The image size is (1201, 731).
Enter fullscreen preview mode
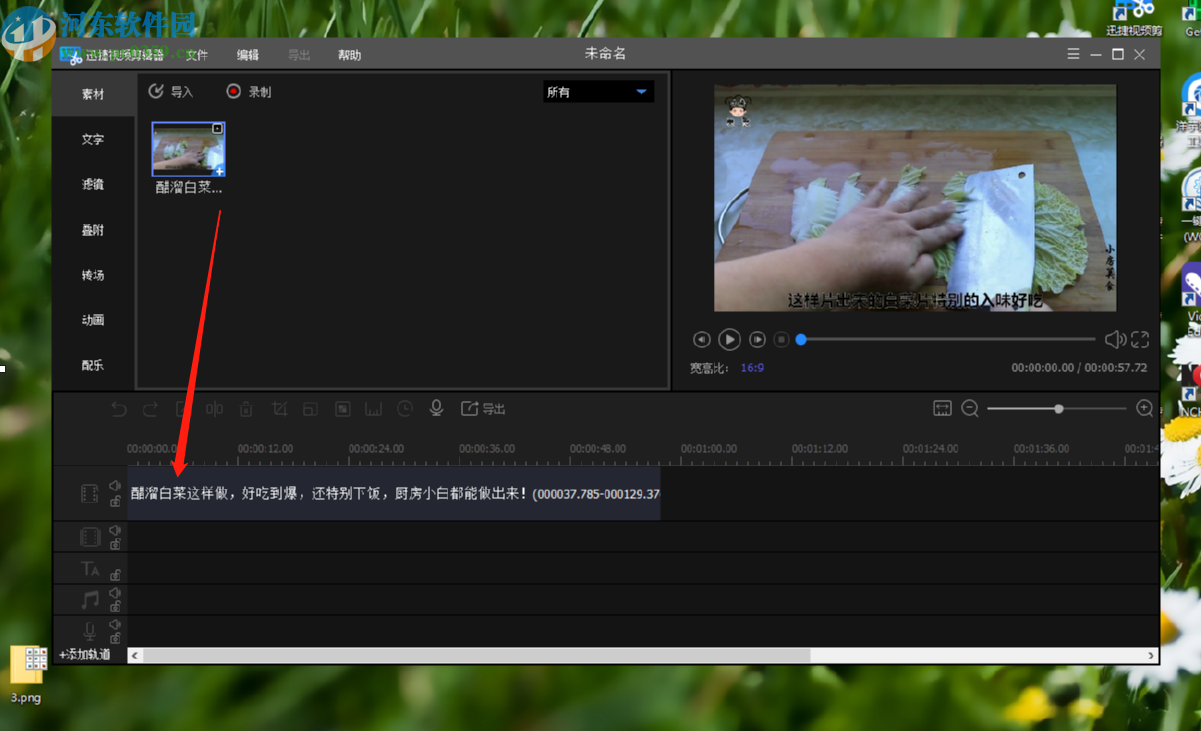[1140, 340]
